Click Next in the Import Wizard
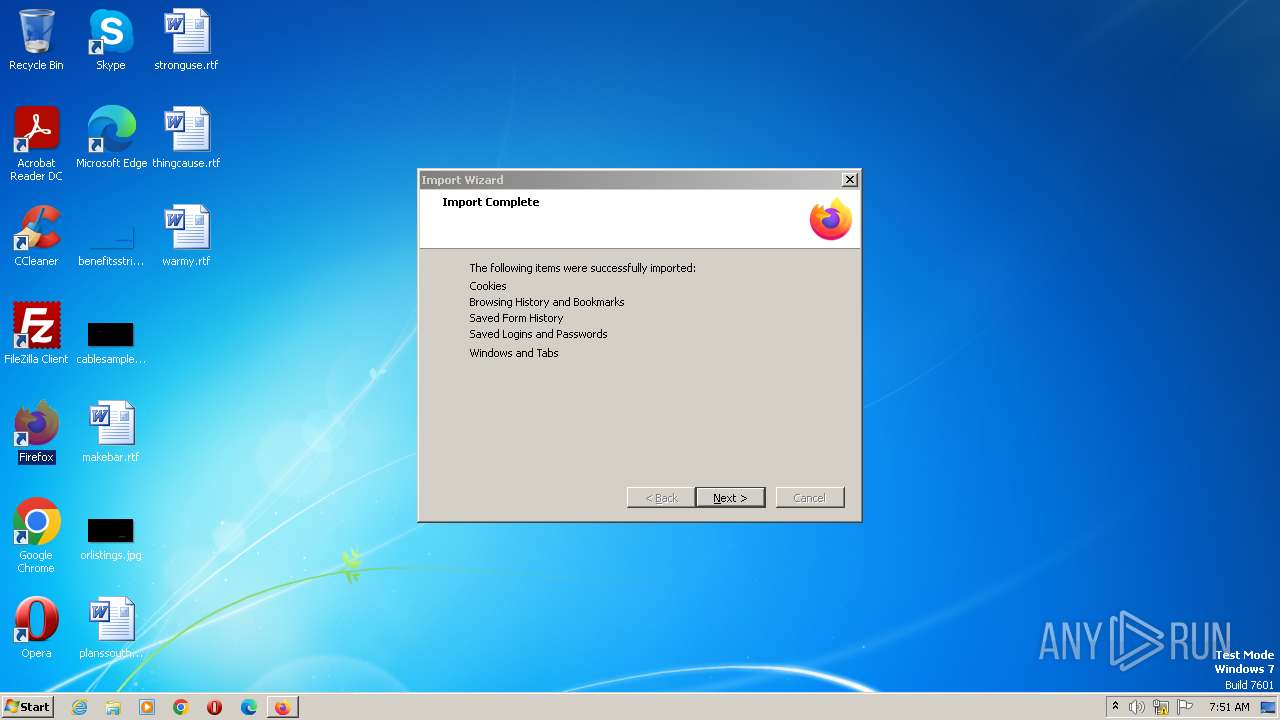Image resolution: width=1280 pixels, height=720 pixels. click(730, 498)
